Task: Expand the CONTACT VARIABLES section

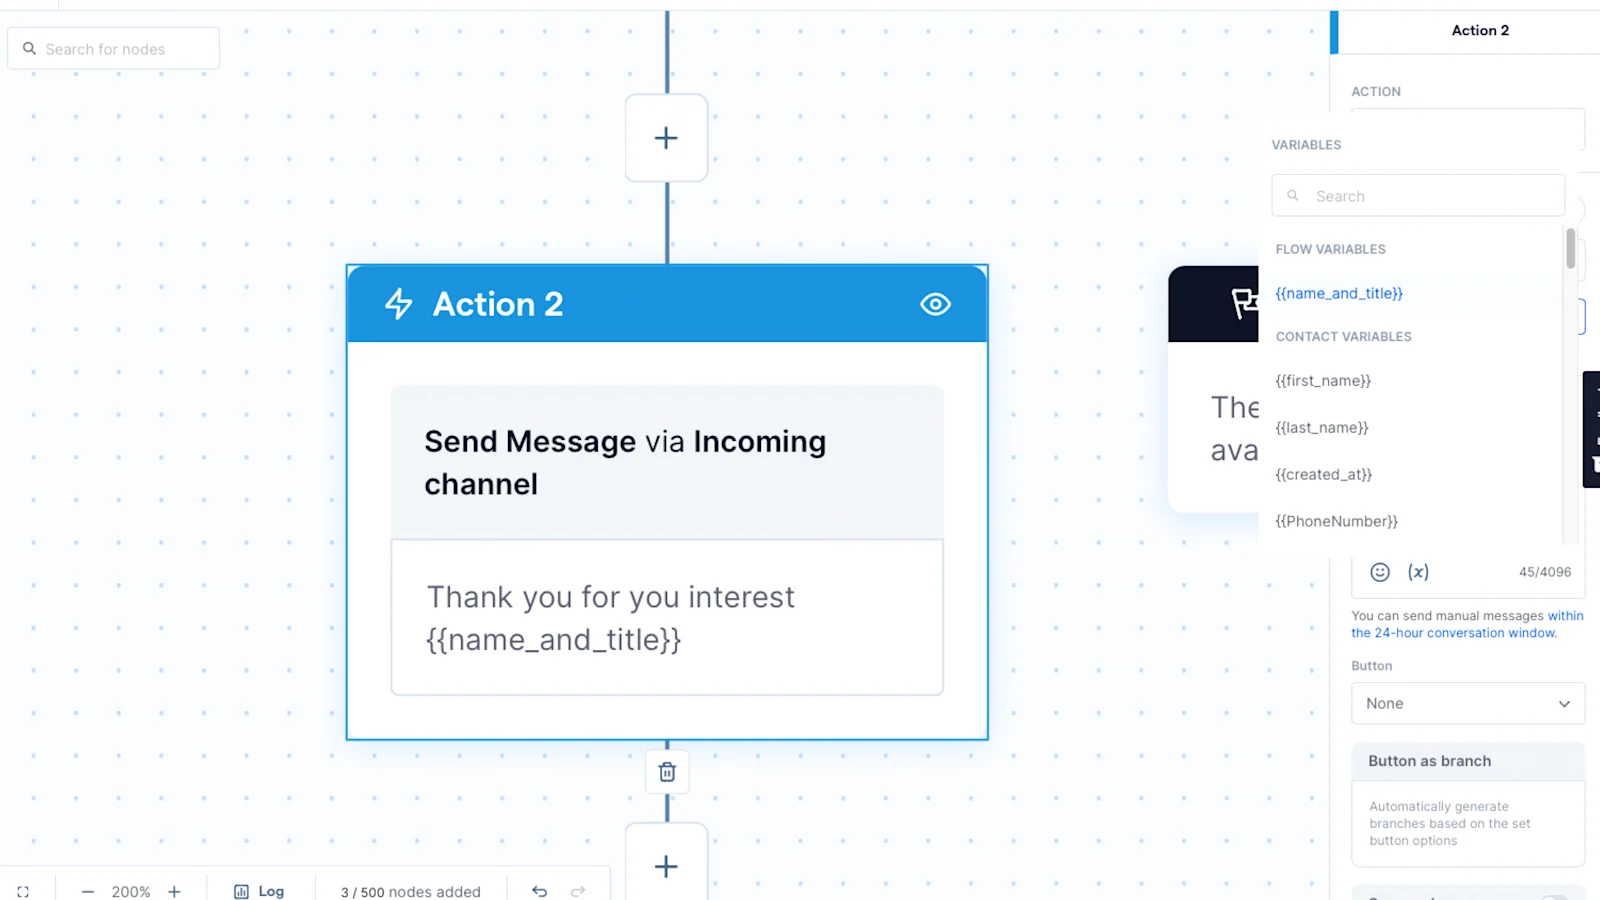Action: click(1343, 336)
